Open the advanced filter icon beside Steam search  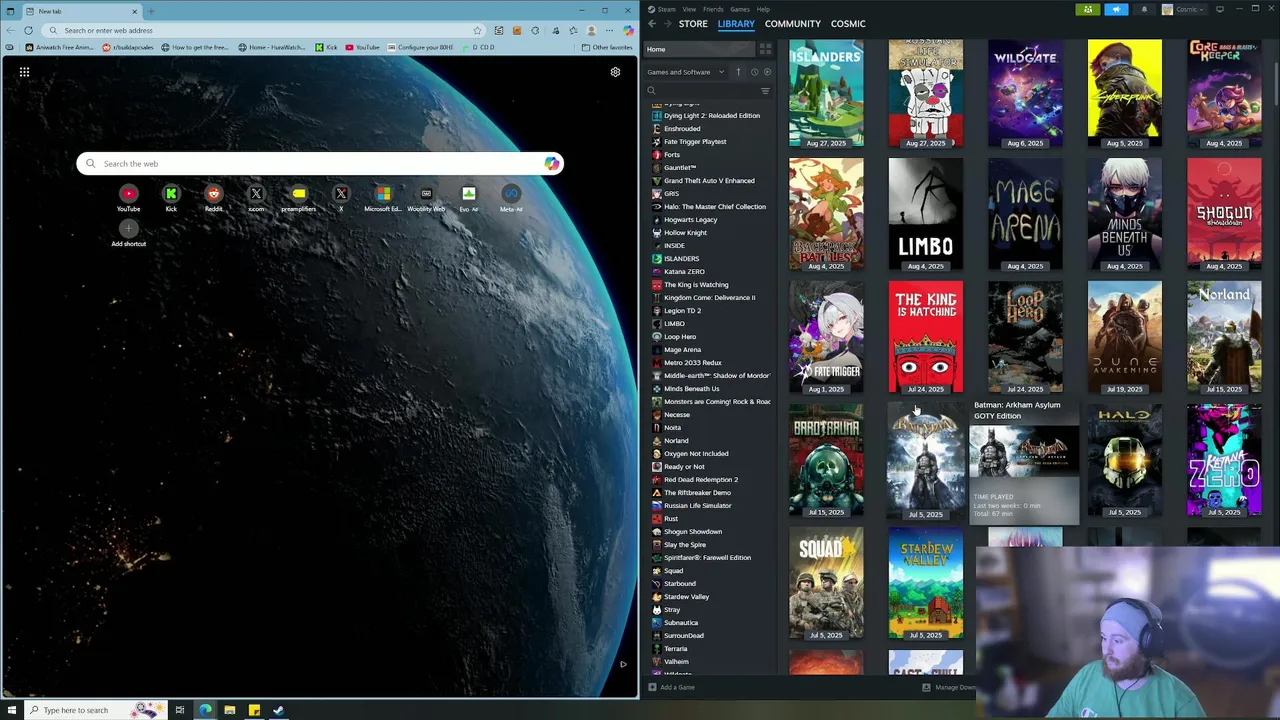[x=765, y=91]
